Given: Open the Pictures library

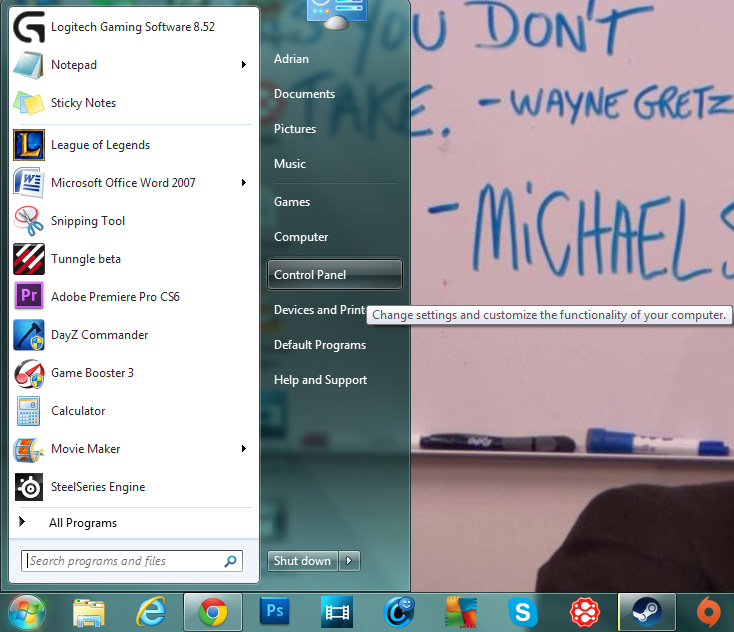Looking at the screenshot, I should point(295,129).
